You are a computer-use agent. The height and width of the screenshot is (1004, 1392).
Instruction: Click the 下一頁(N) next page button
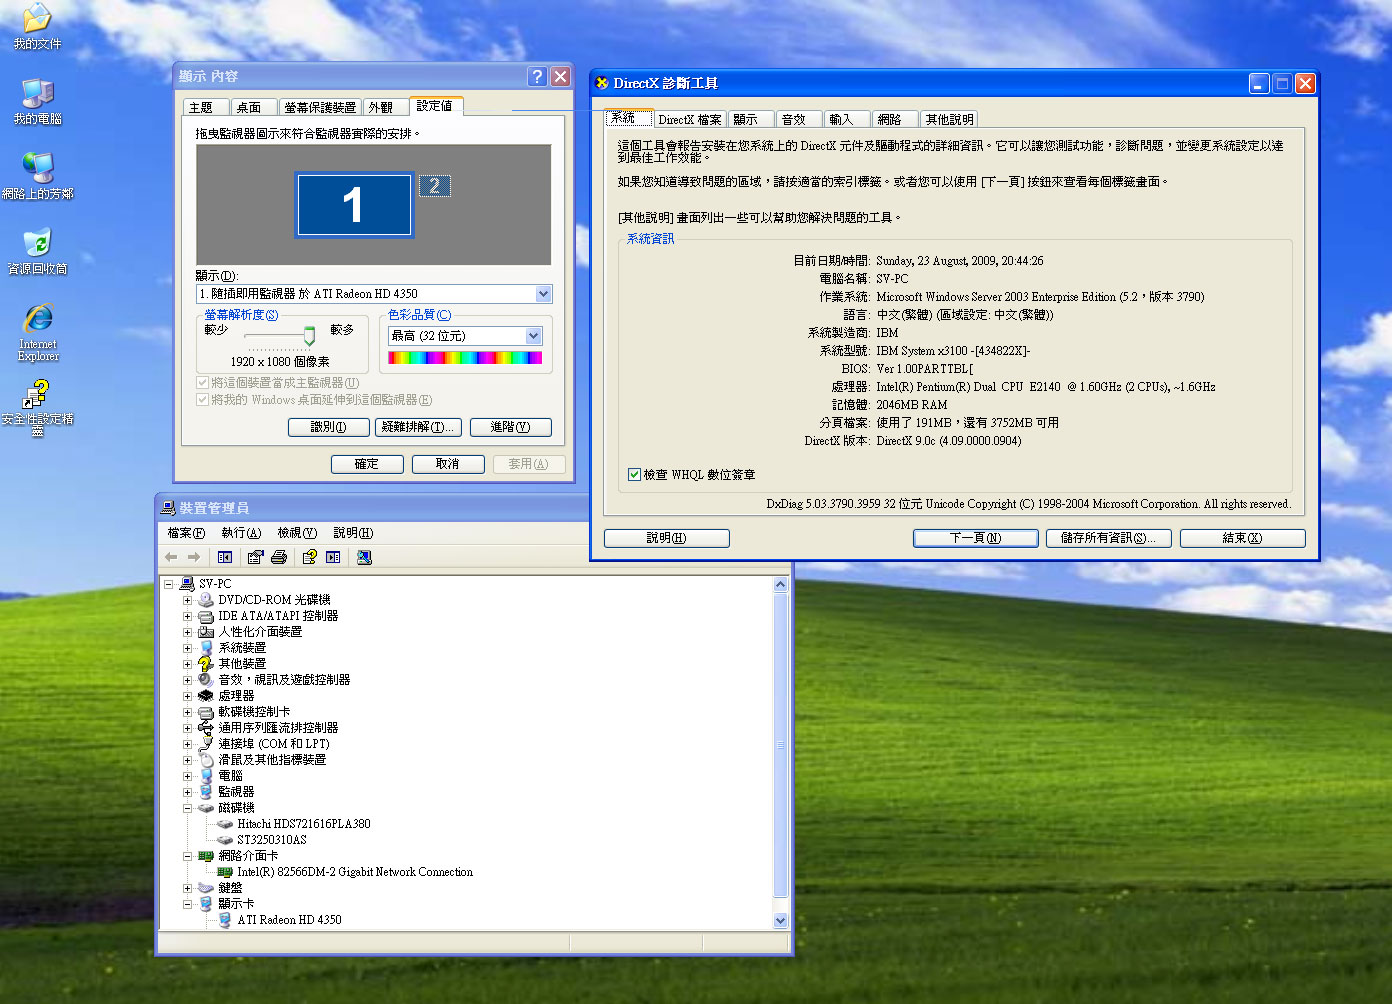tap(975, 538)
